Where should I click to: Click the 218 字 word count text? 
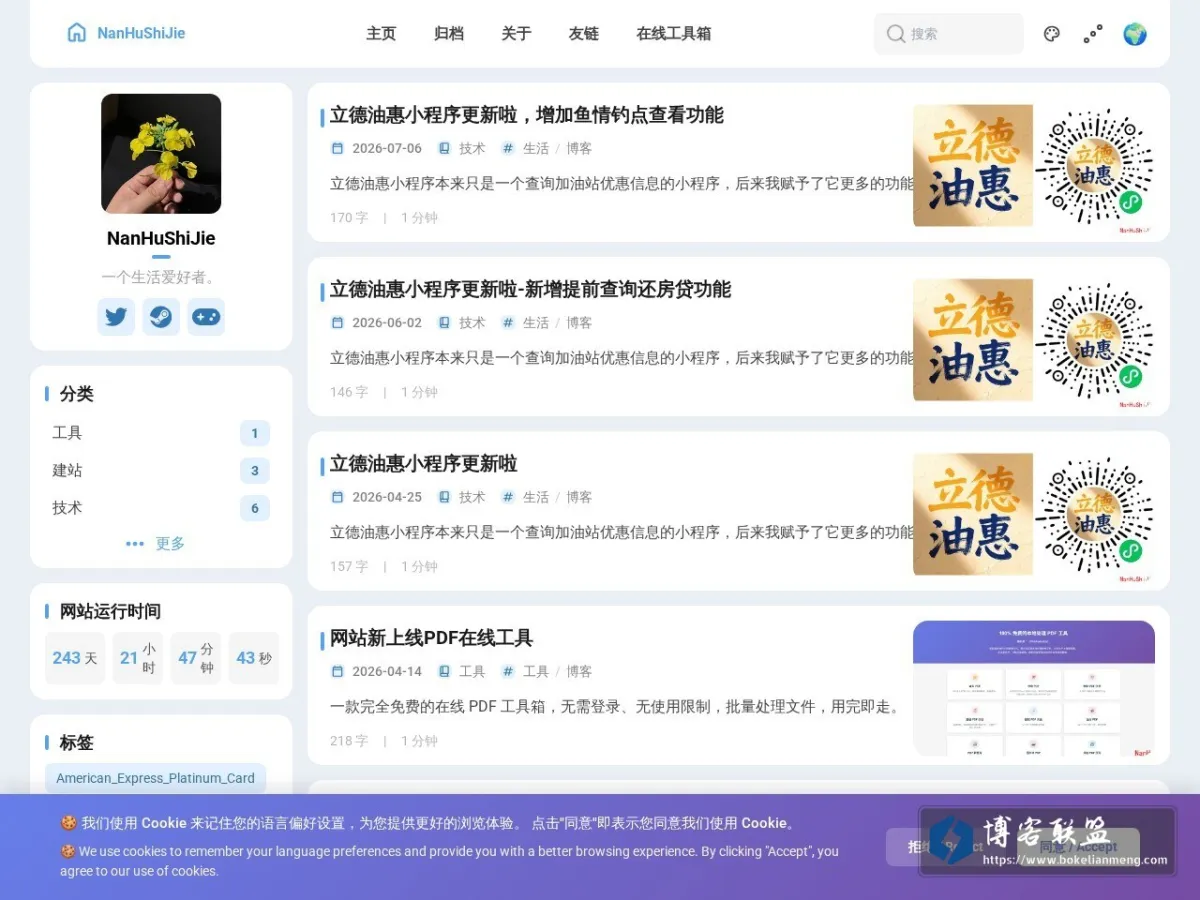pos(349,741)
